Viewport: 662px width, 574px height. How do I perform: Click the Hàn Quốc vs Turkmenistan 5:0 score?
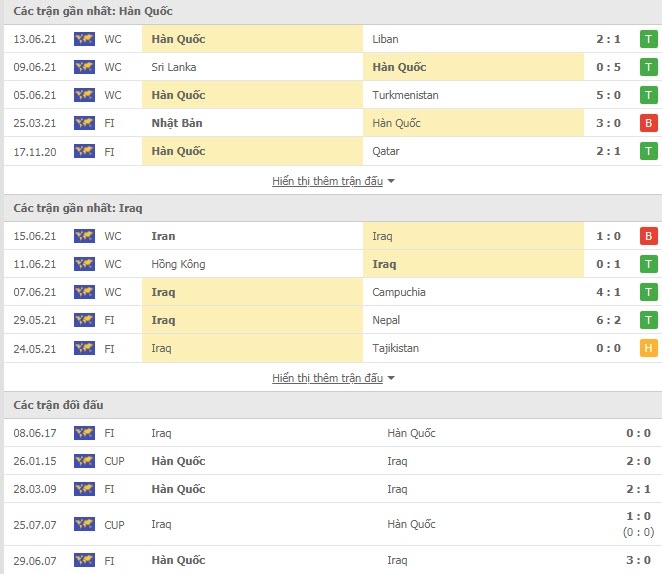tap(608, 95)
